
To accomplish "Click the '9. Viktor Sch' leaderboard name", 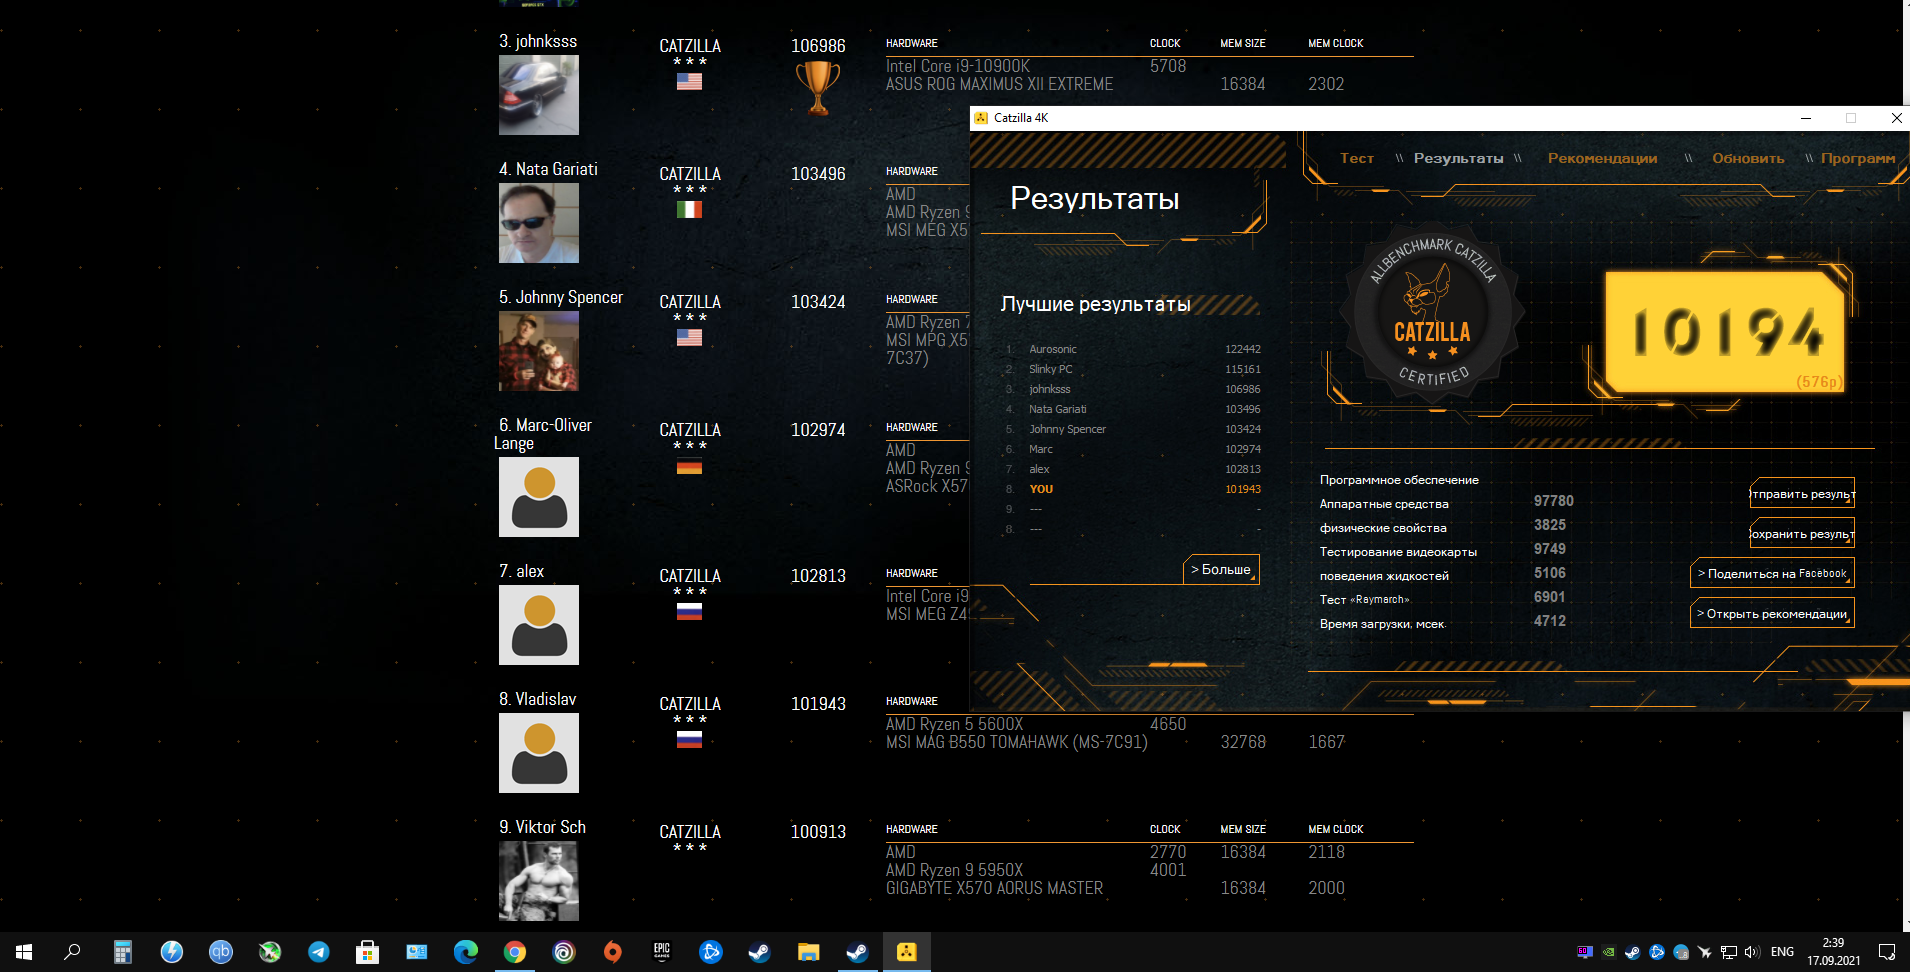I will tap(543, 827).
